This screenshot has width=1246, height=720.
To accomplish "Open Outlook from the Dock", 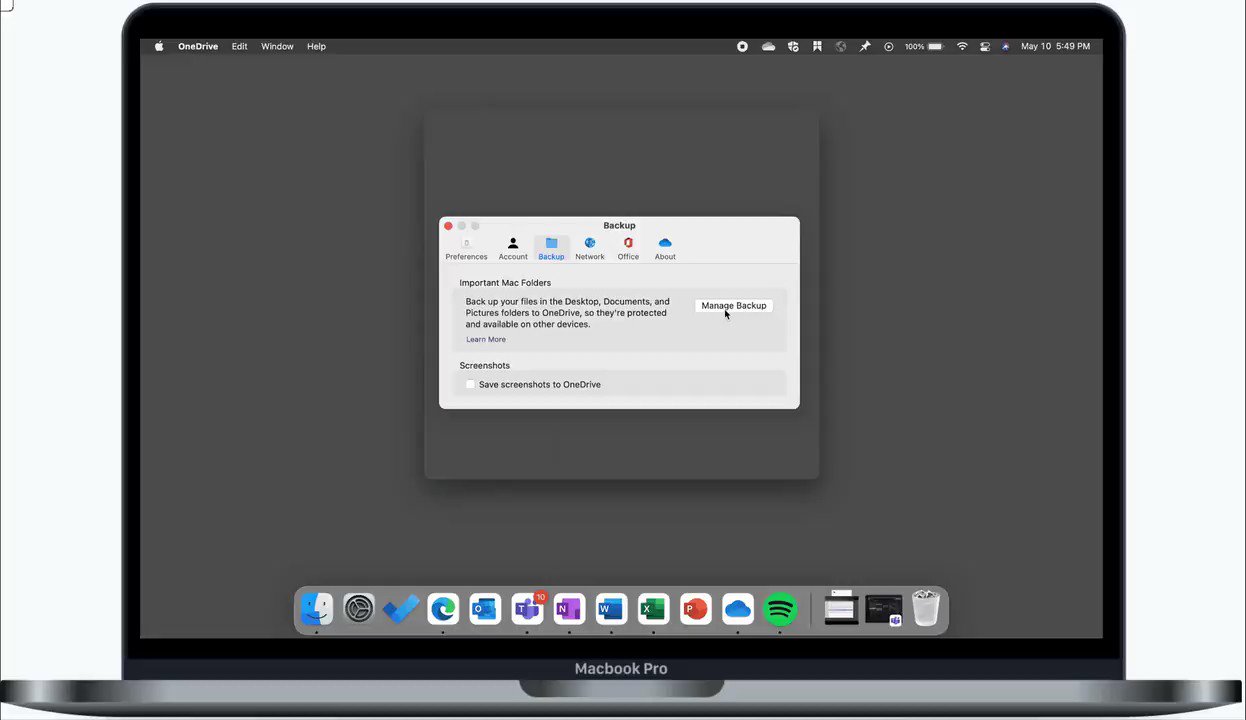I will coord(485,608).
